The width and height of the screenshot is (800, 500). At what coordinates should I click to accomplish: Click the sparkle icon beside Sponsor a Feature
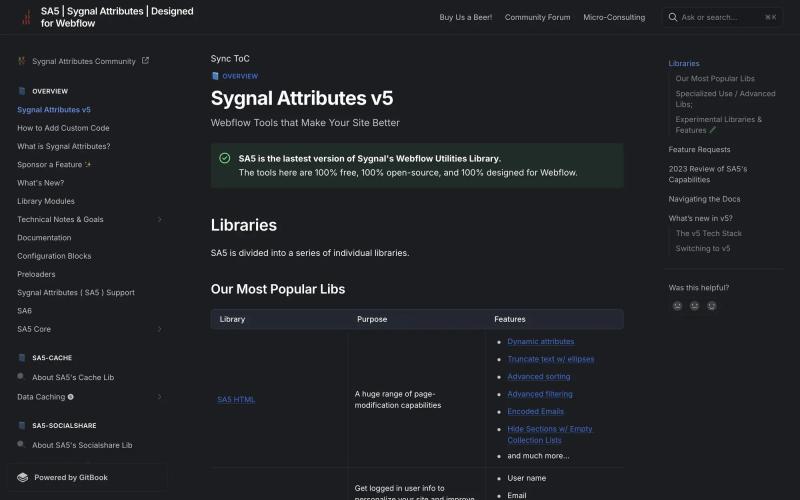point(88,164)
